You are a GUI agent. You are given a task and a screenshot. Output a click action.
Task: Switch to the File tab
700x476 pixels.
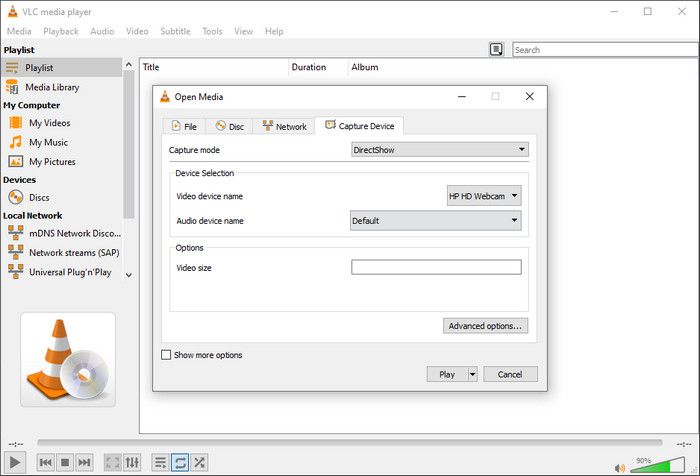coord(184,126)
